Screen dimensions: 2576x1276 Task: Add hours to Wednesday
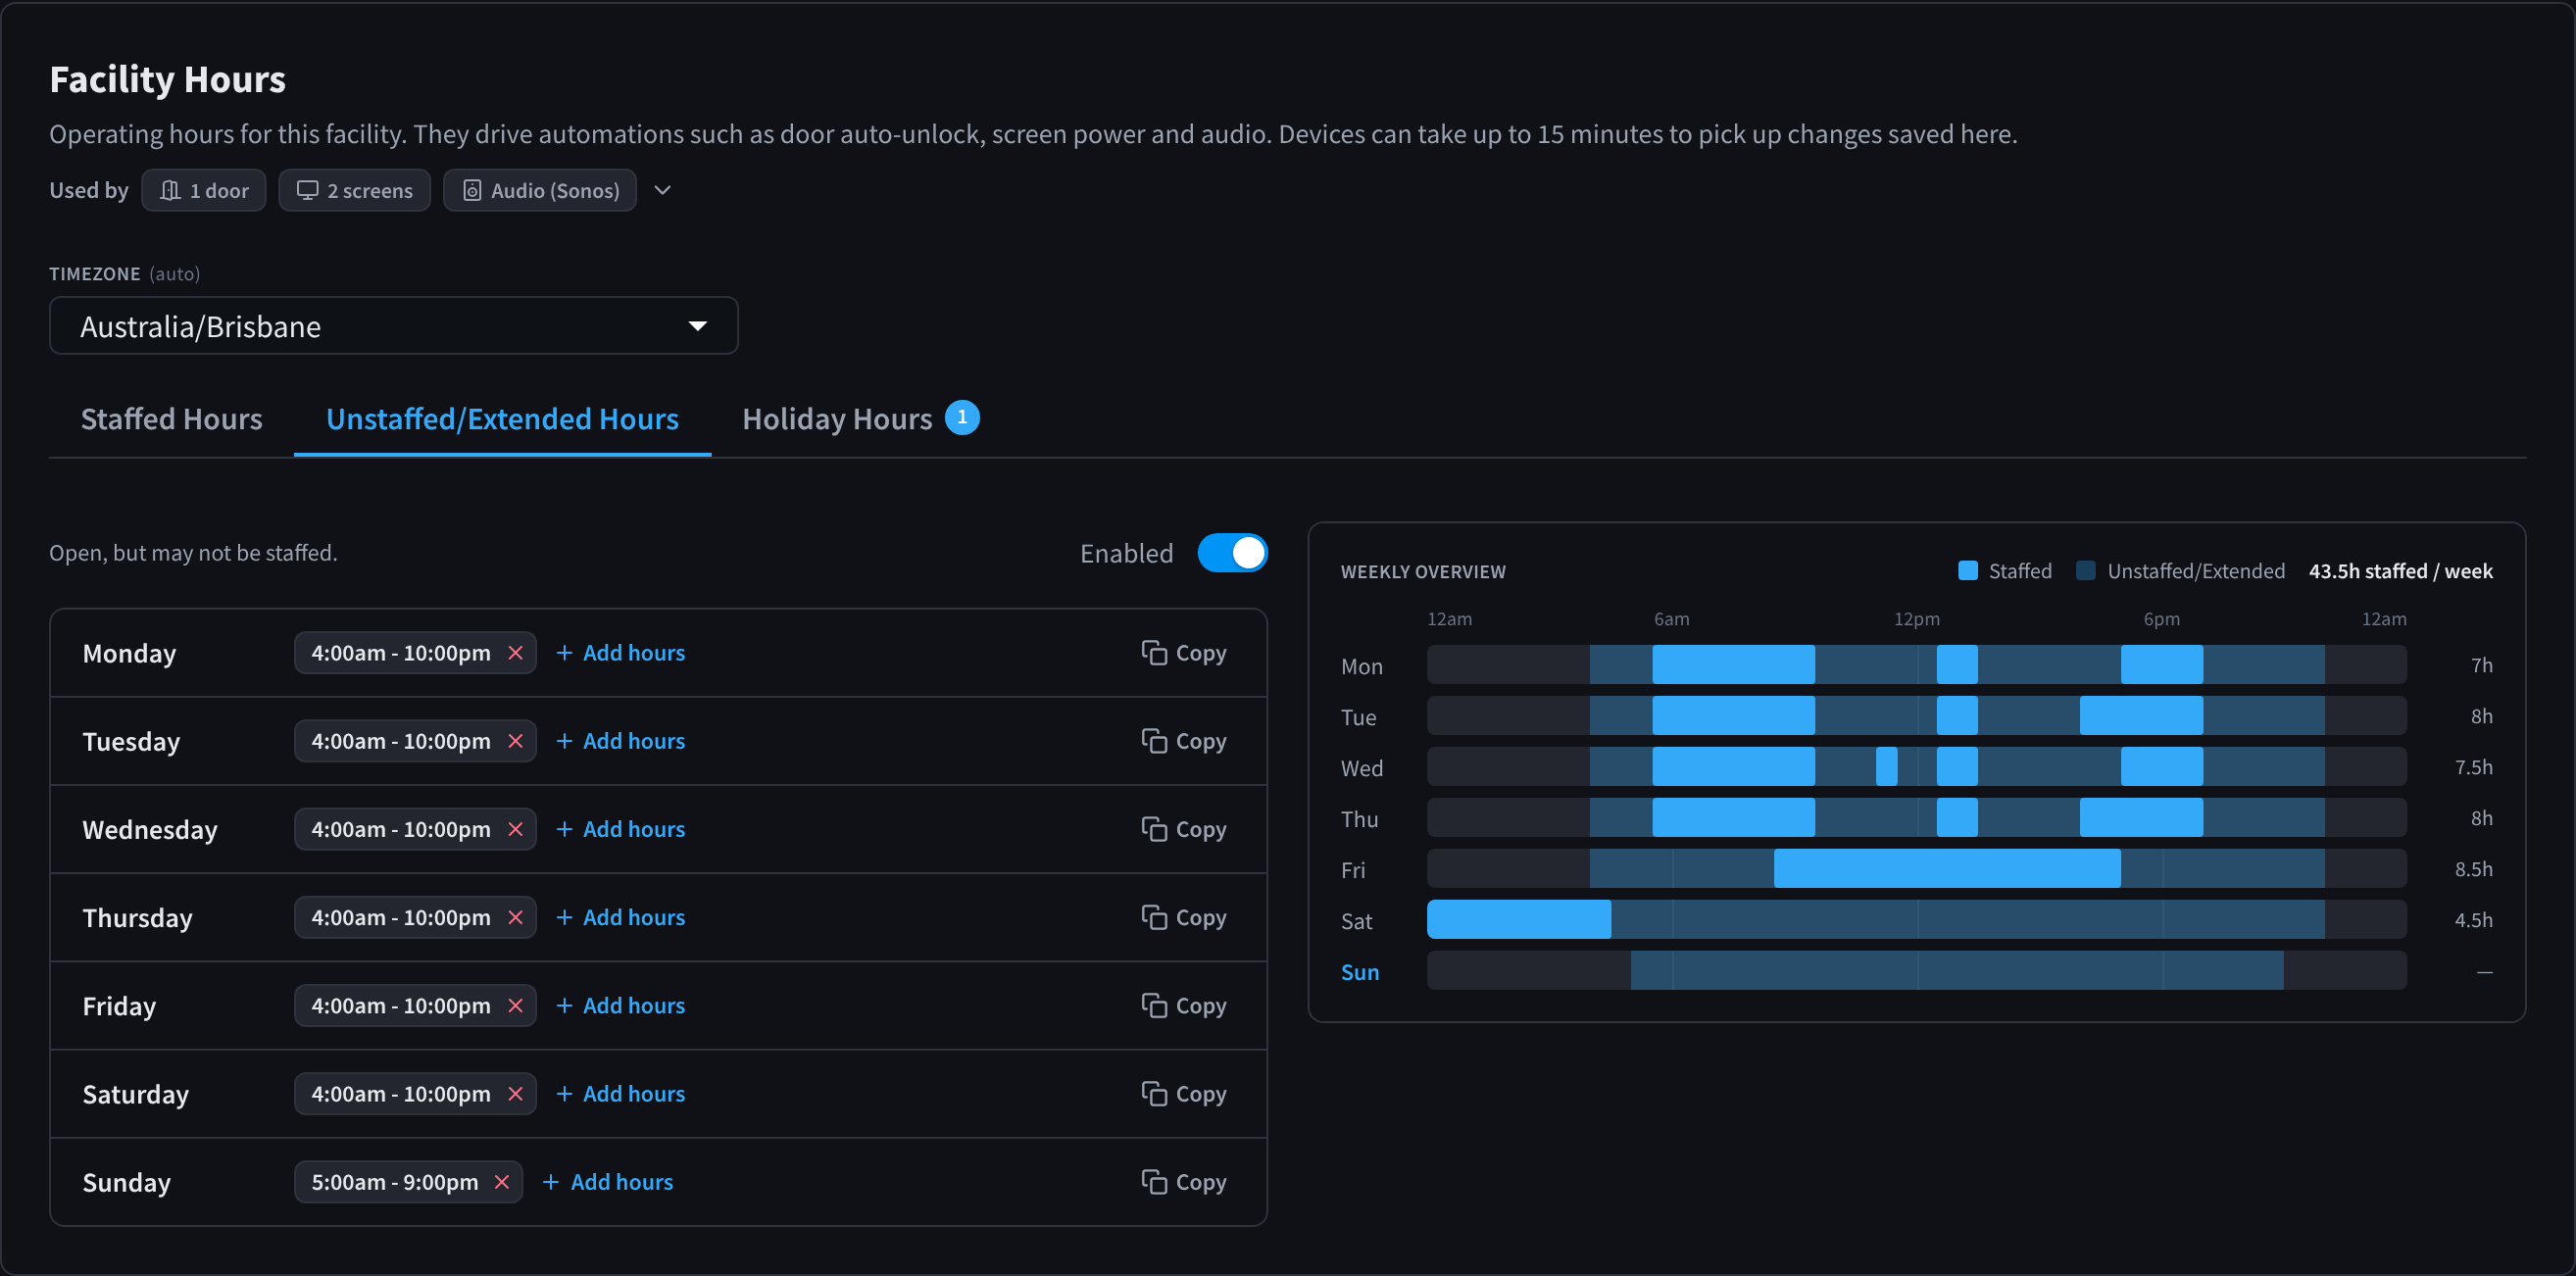(620, 829)
